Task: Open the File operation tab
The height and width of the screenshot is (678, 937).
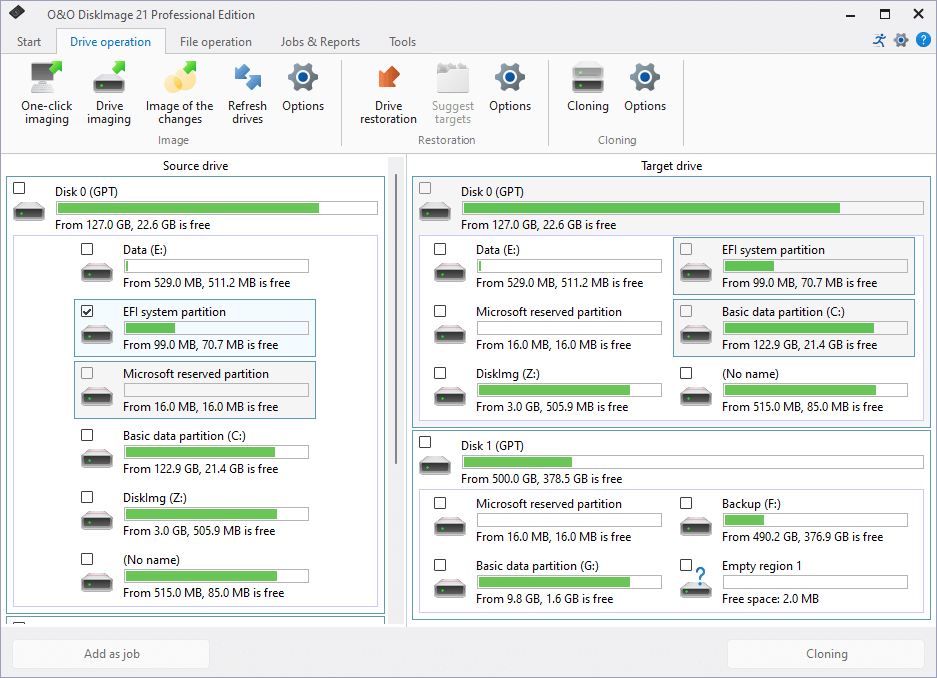Action: [216, 42]
